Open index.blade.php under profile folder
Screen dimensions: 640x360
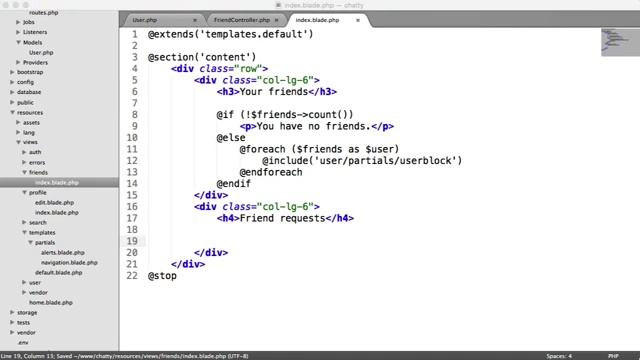tap(57, 213)
